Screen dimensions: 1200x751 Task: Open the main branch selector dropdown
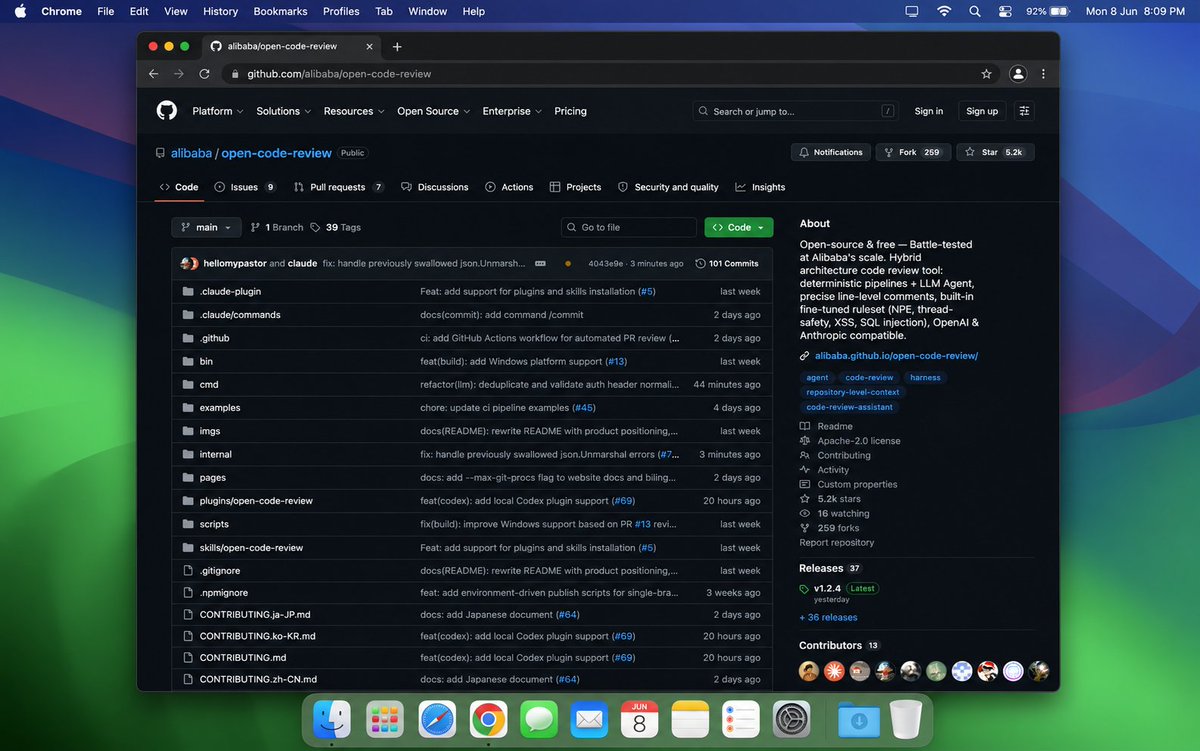pos(206,227)
